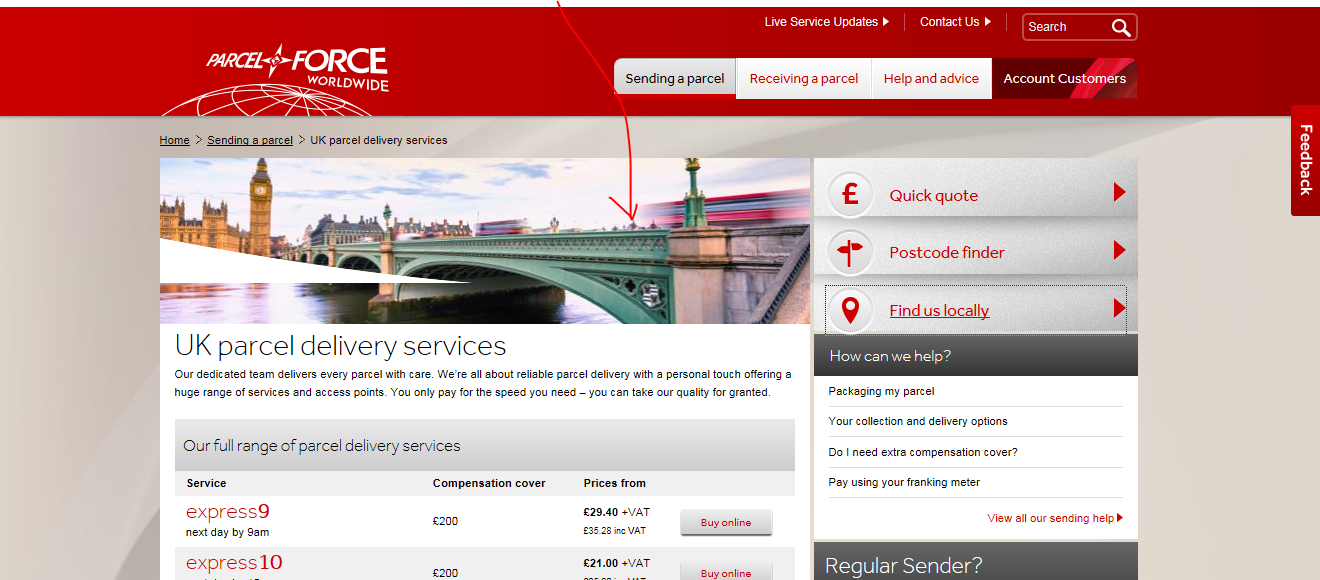The height and width of the screenshot is (580, 1320).
Task: Open the Receiving a parcel tab
Action: coord(804,78)
